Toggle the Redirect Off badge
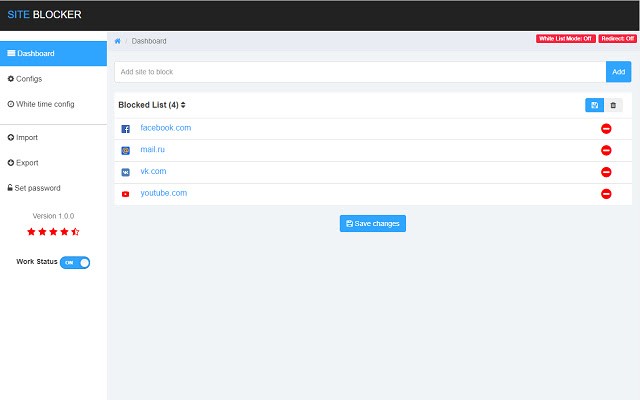Image resolution: width=640 pixels, height=400 pixels. tap(618, 39)
